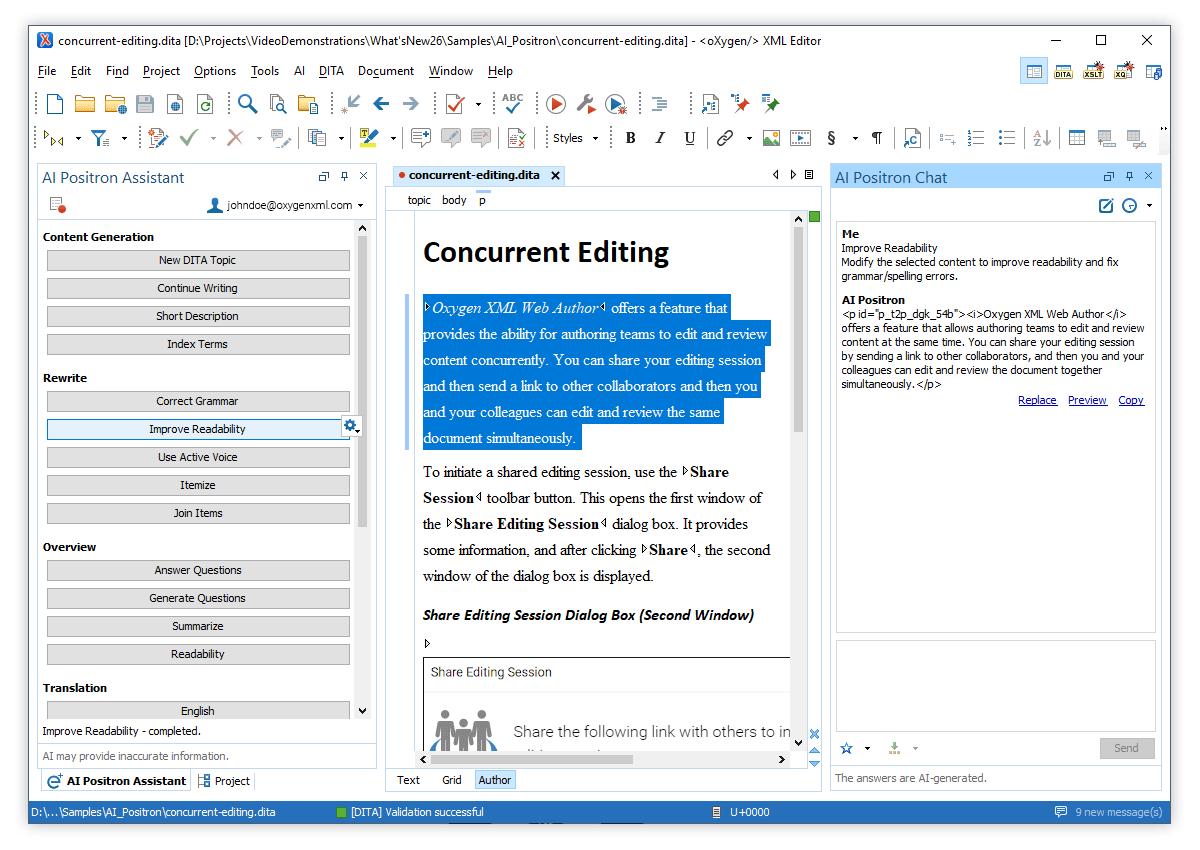Switch to the XSLT Debugger perspective
Image resolution: width=1200 pixels, height=850 pixels.
pyautogui.click(x=1094, y=72)
